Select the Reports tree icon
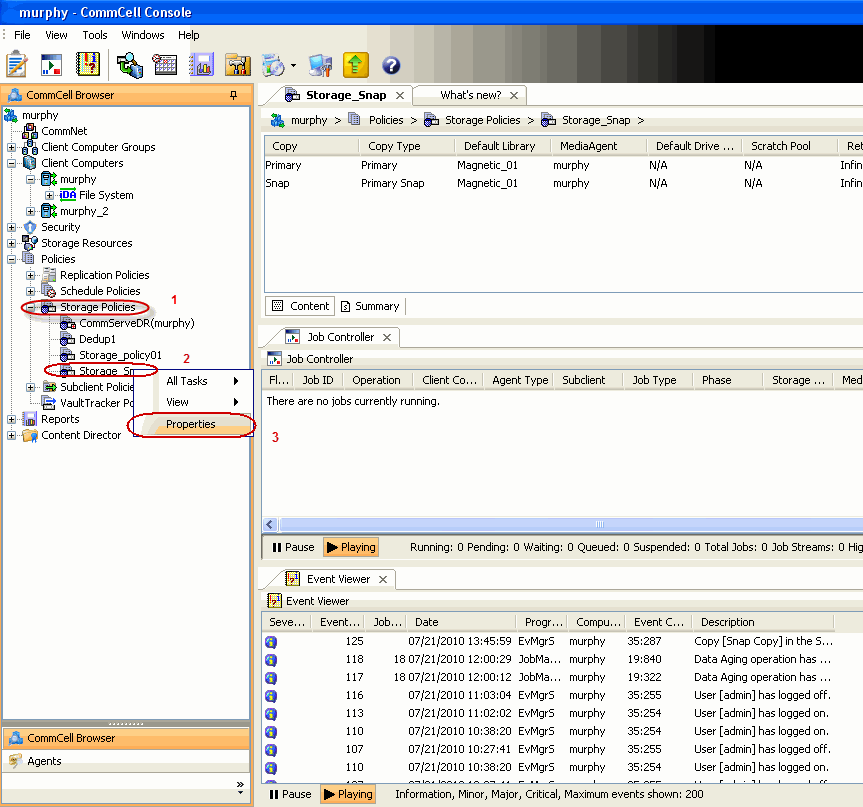This screenshot has width=863, height=807. [30, 419]
